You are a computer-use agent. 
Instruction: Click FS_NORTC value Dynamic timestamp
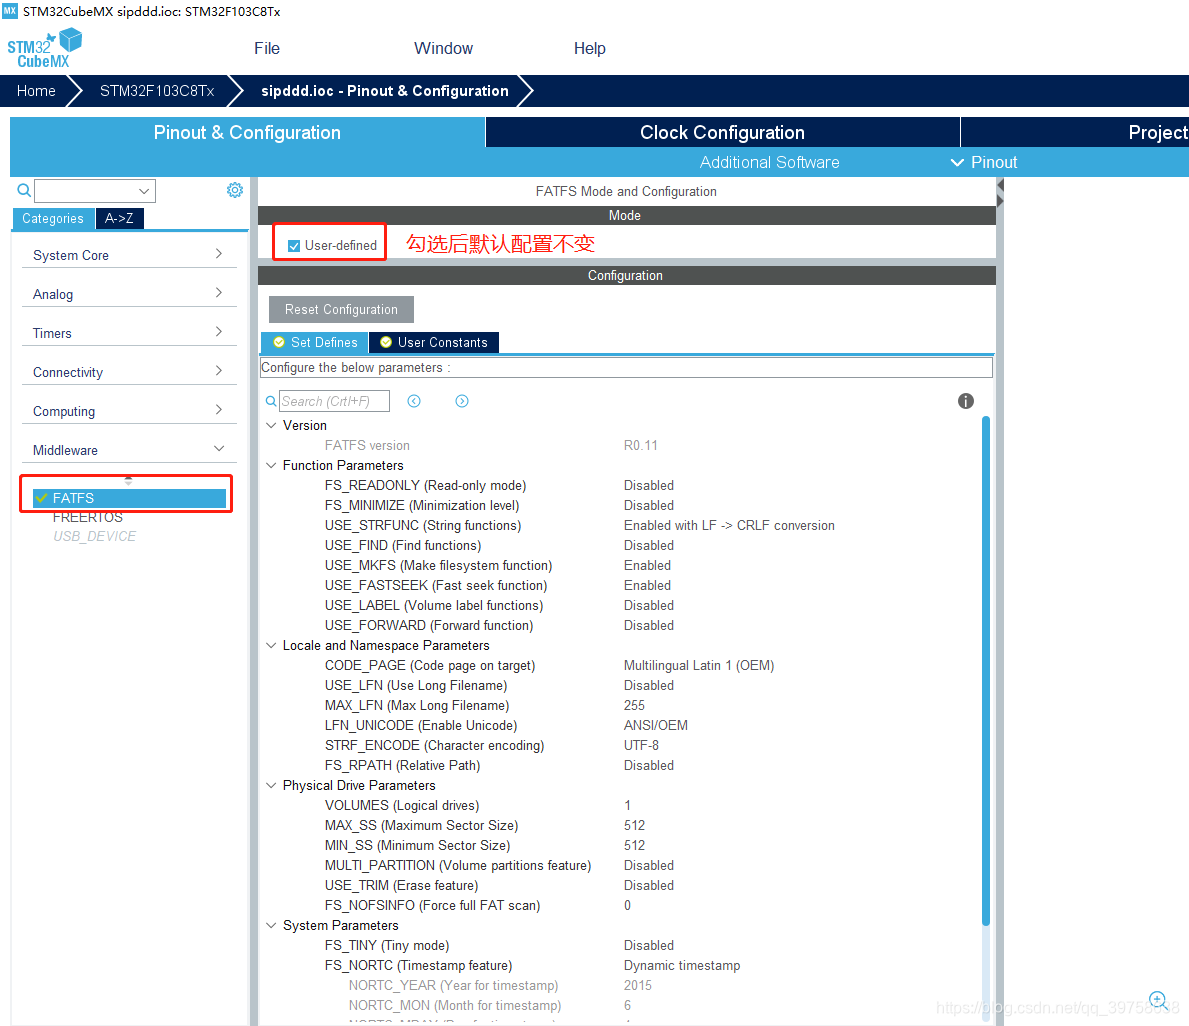(682, 965)
